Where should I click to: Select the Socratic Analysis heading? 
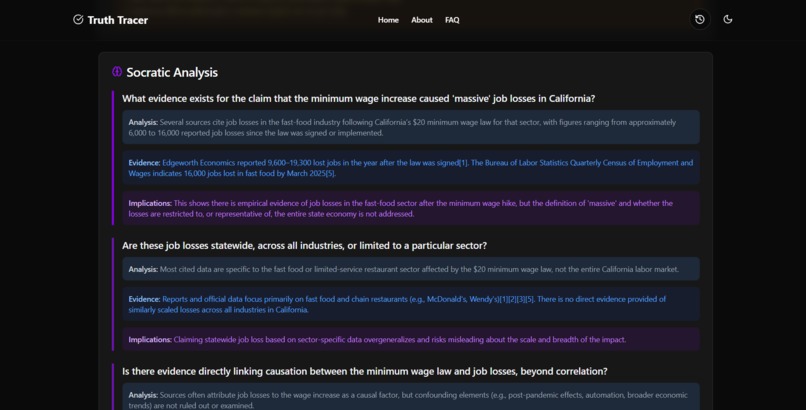(172, 72)
